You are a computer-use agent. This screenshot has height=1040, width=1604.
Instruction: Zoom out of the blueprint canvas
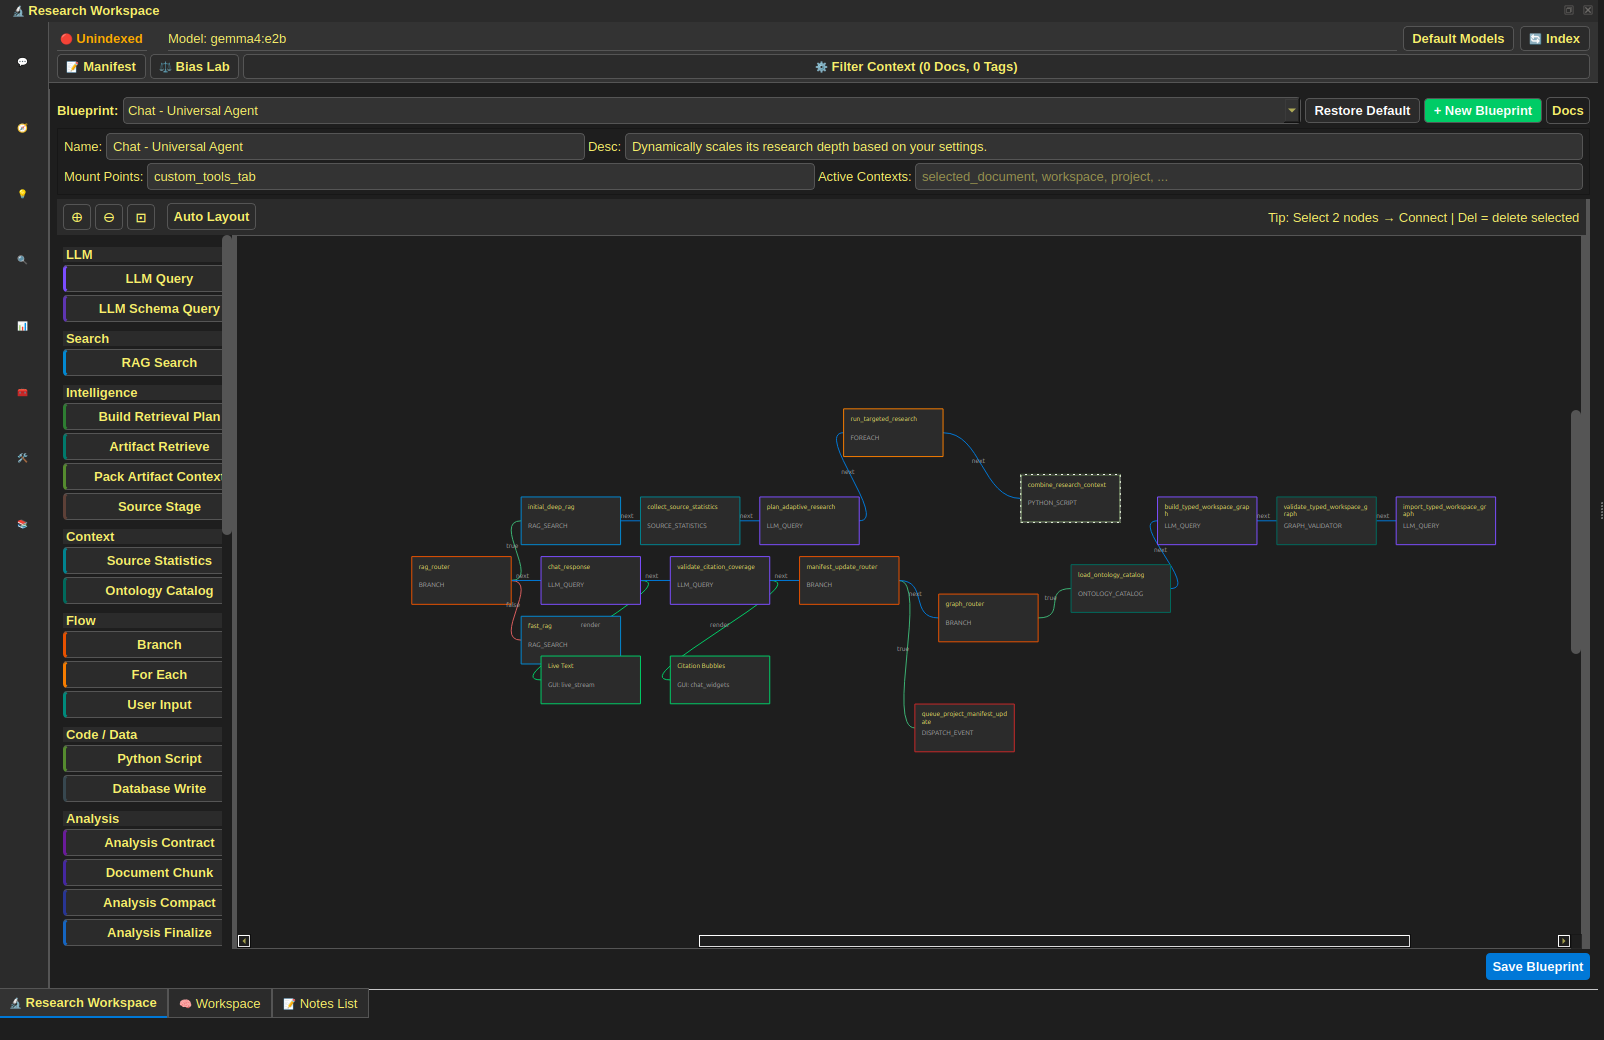(109, 217)
